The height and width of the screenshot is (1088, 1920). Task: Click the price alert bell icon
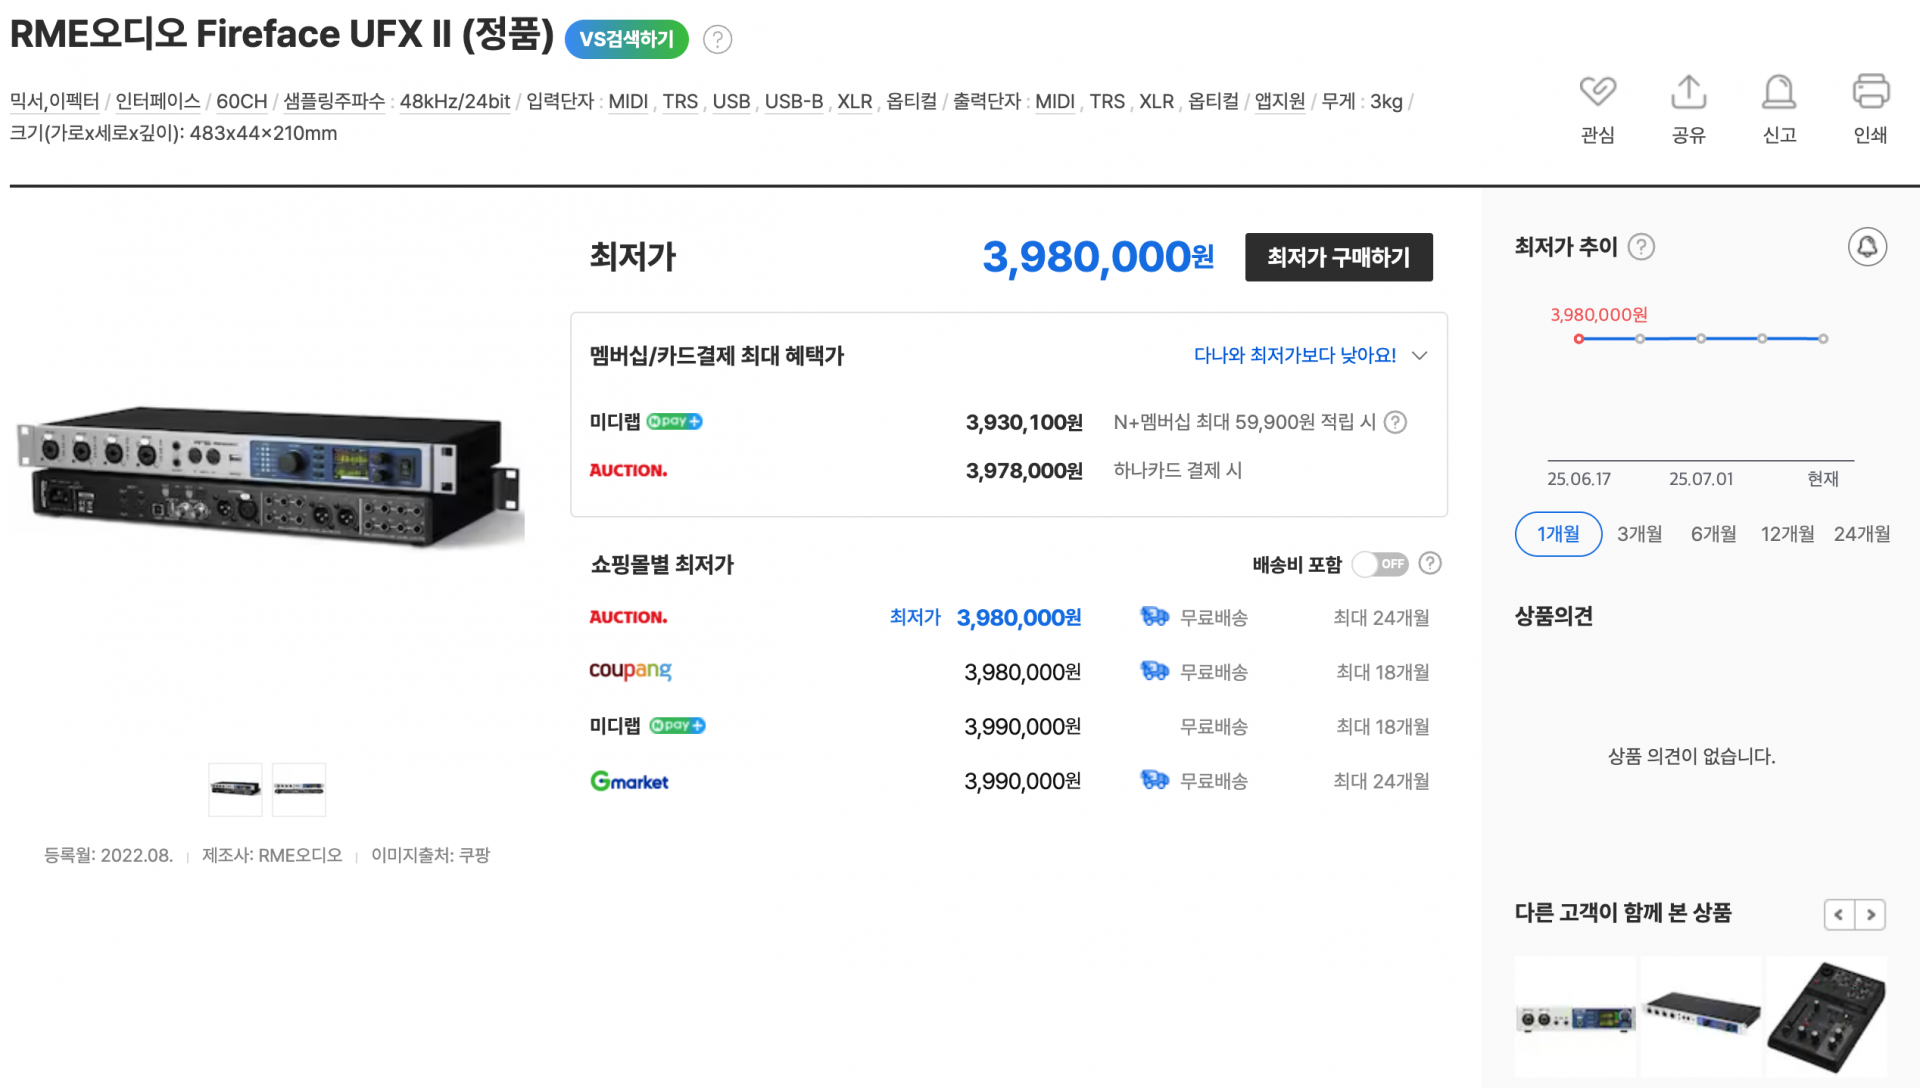1866,247
